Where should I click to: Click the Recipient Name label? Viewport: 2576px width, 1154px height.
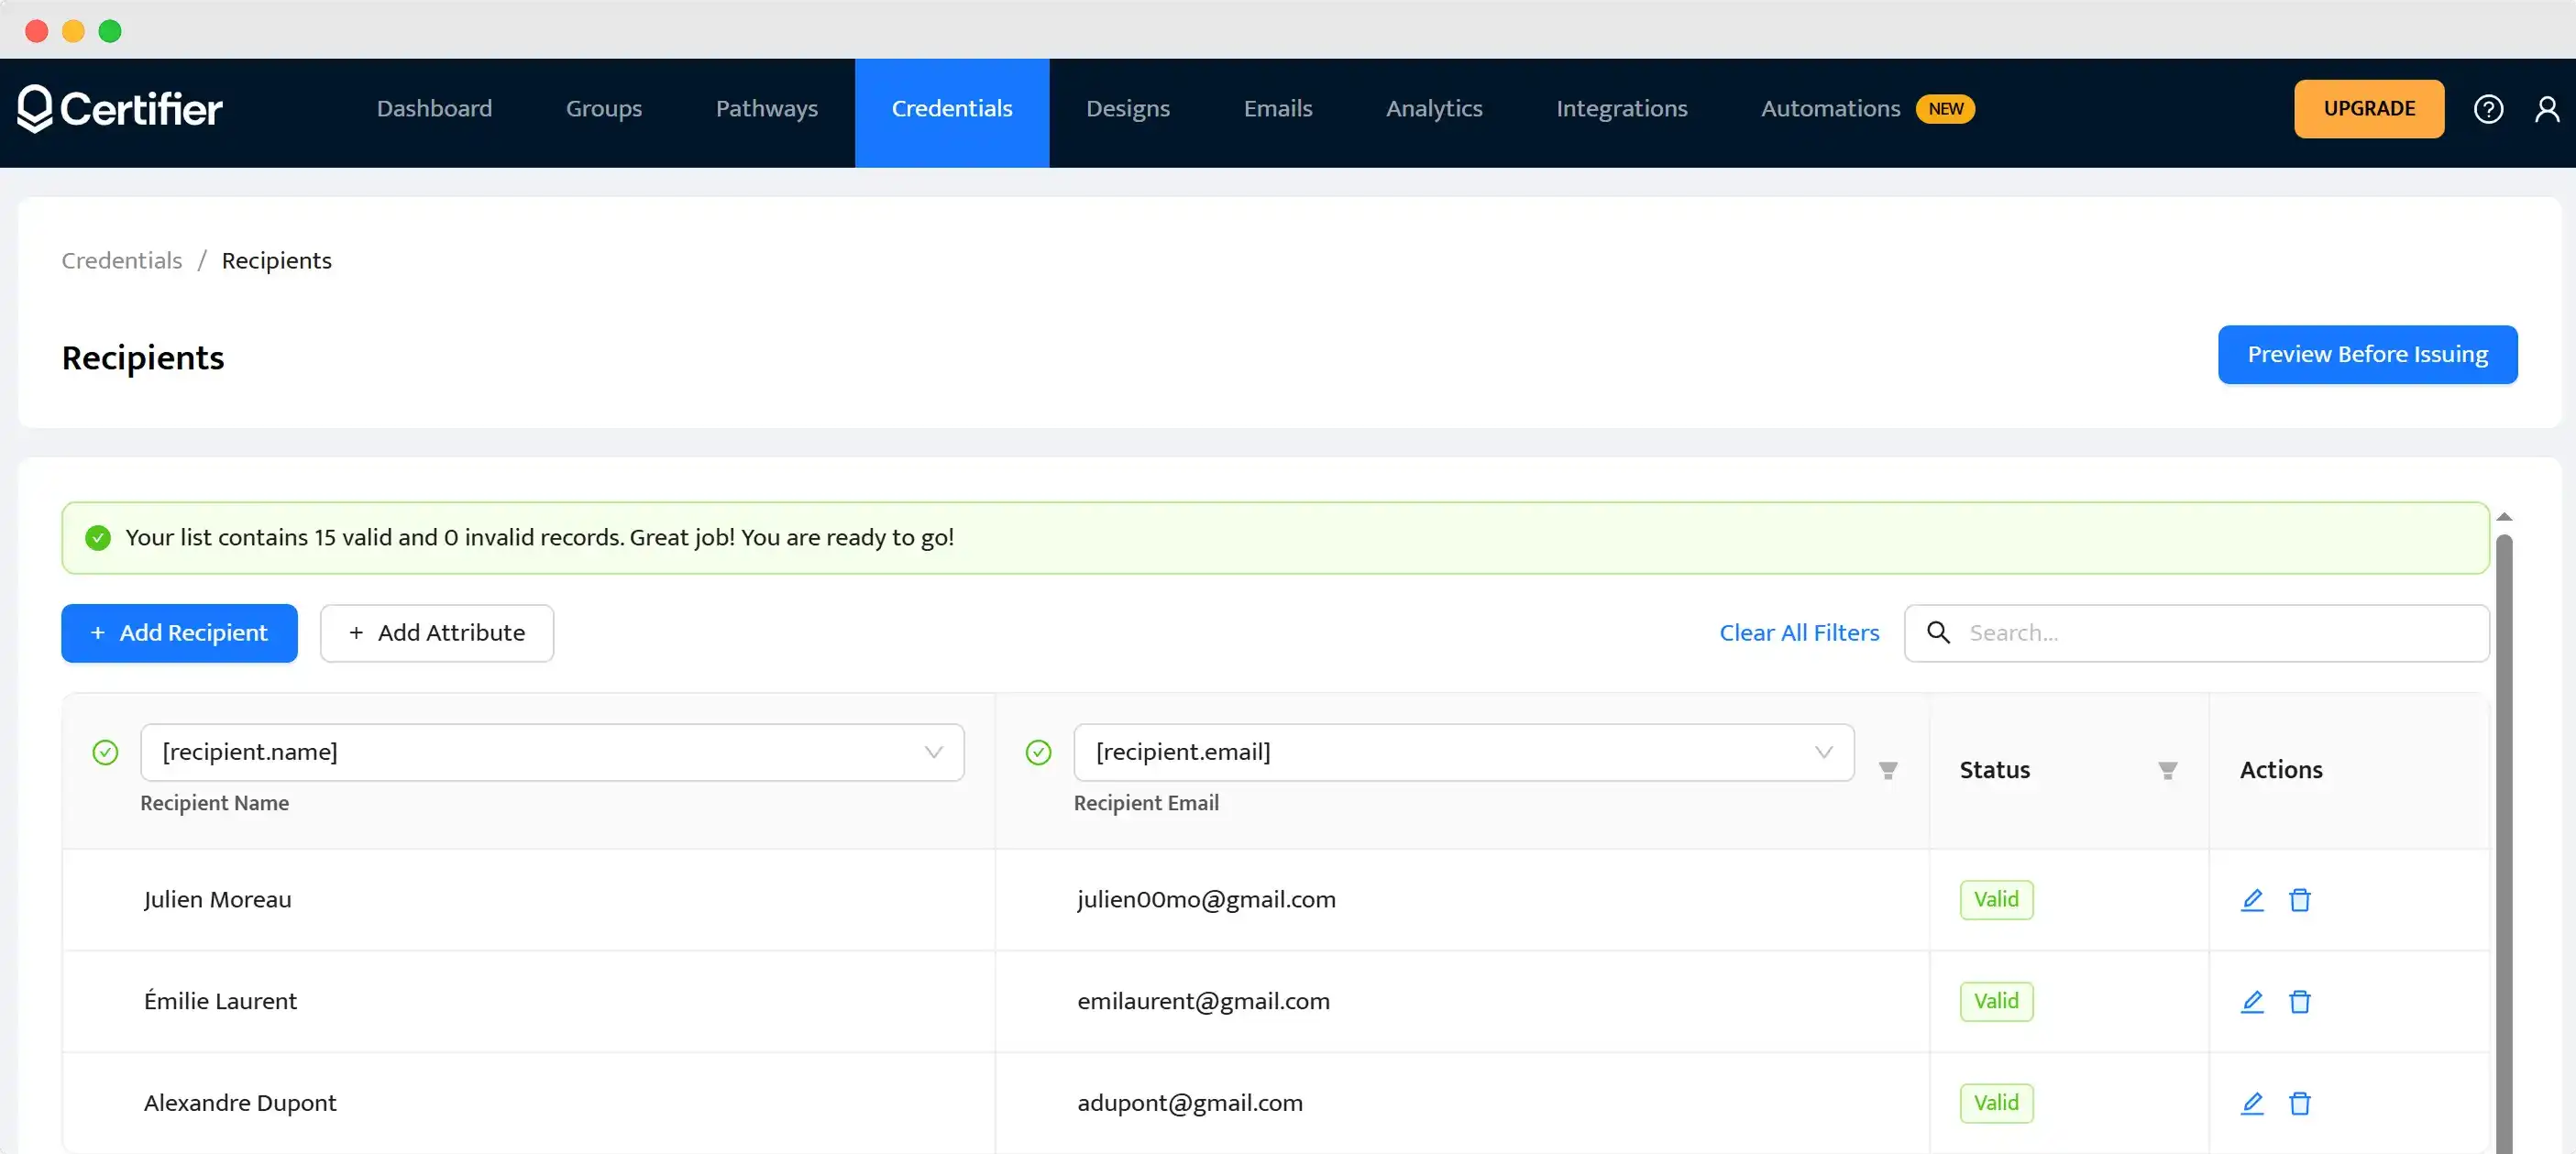click(x=214, y=803)
